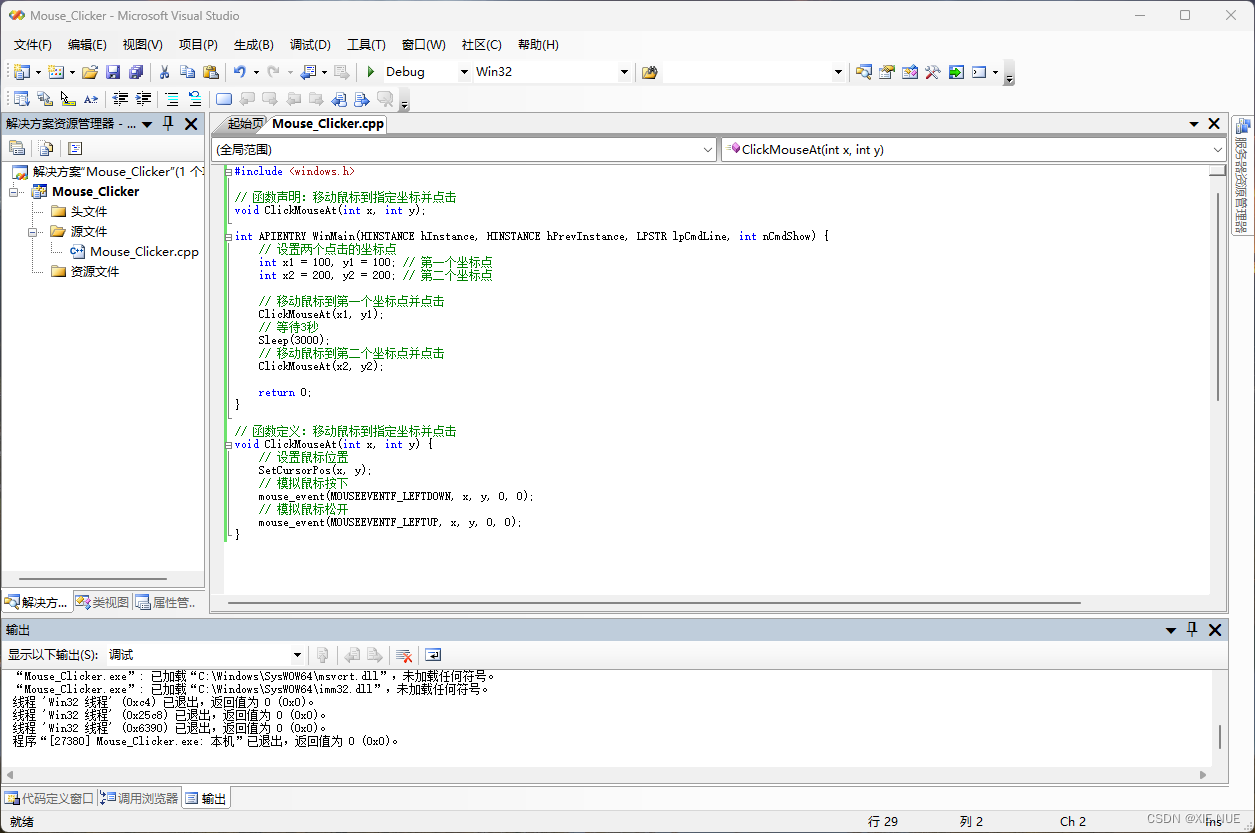Open the active document list arrow
The height and width of the screenshot is (833, 1255).
[1194, 124]
